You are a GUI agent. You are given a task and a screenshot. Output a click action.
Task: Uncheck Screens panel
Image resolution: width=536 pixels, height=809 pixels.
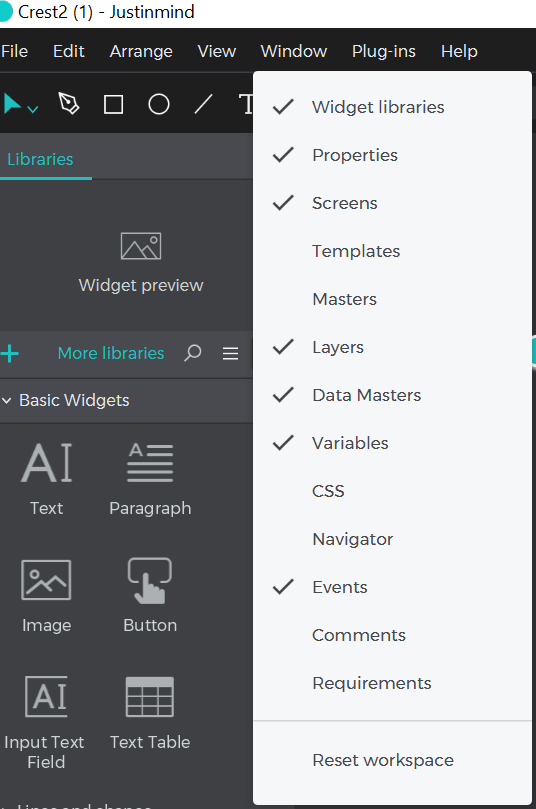coord(392,203)
